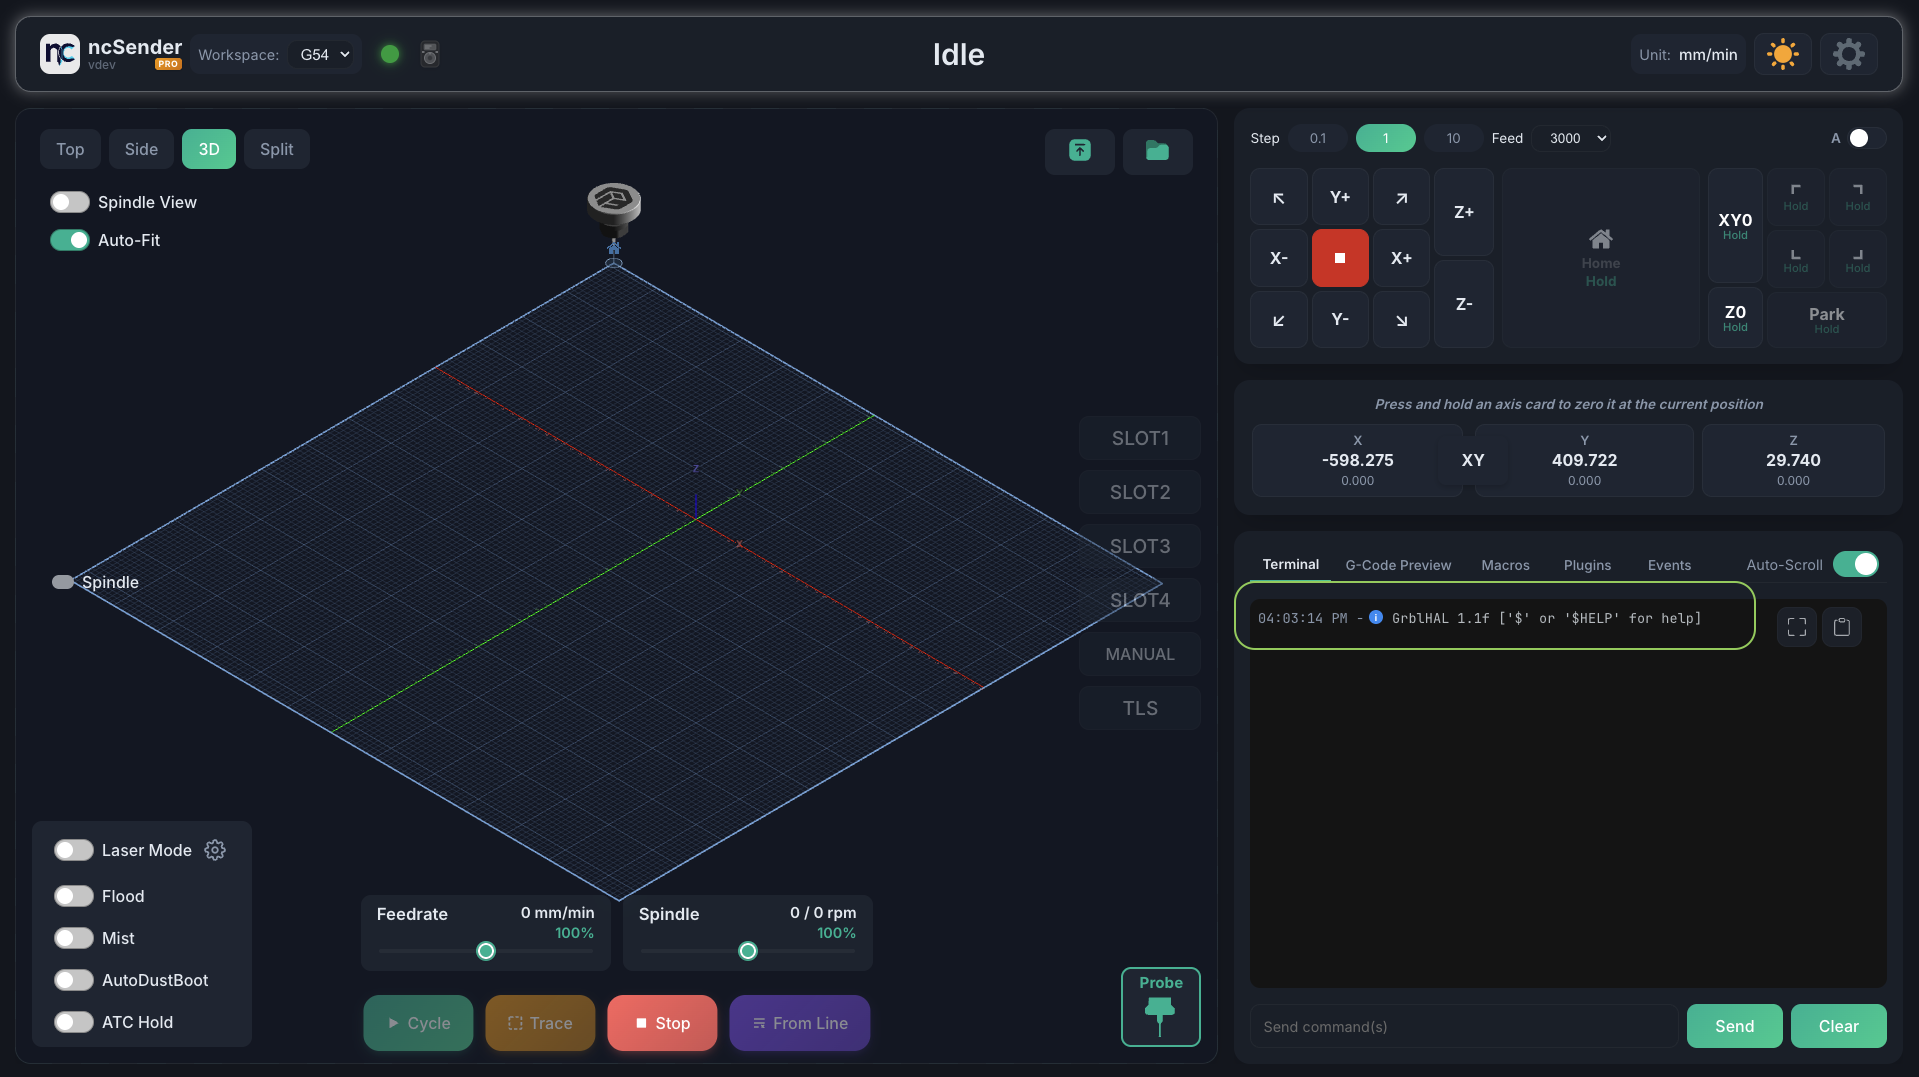Open the Unit mm/min selector
Screen dimensions: 1919x1077
pyautogui.click(x=1688, y=55)
